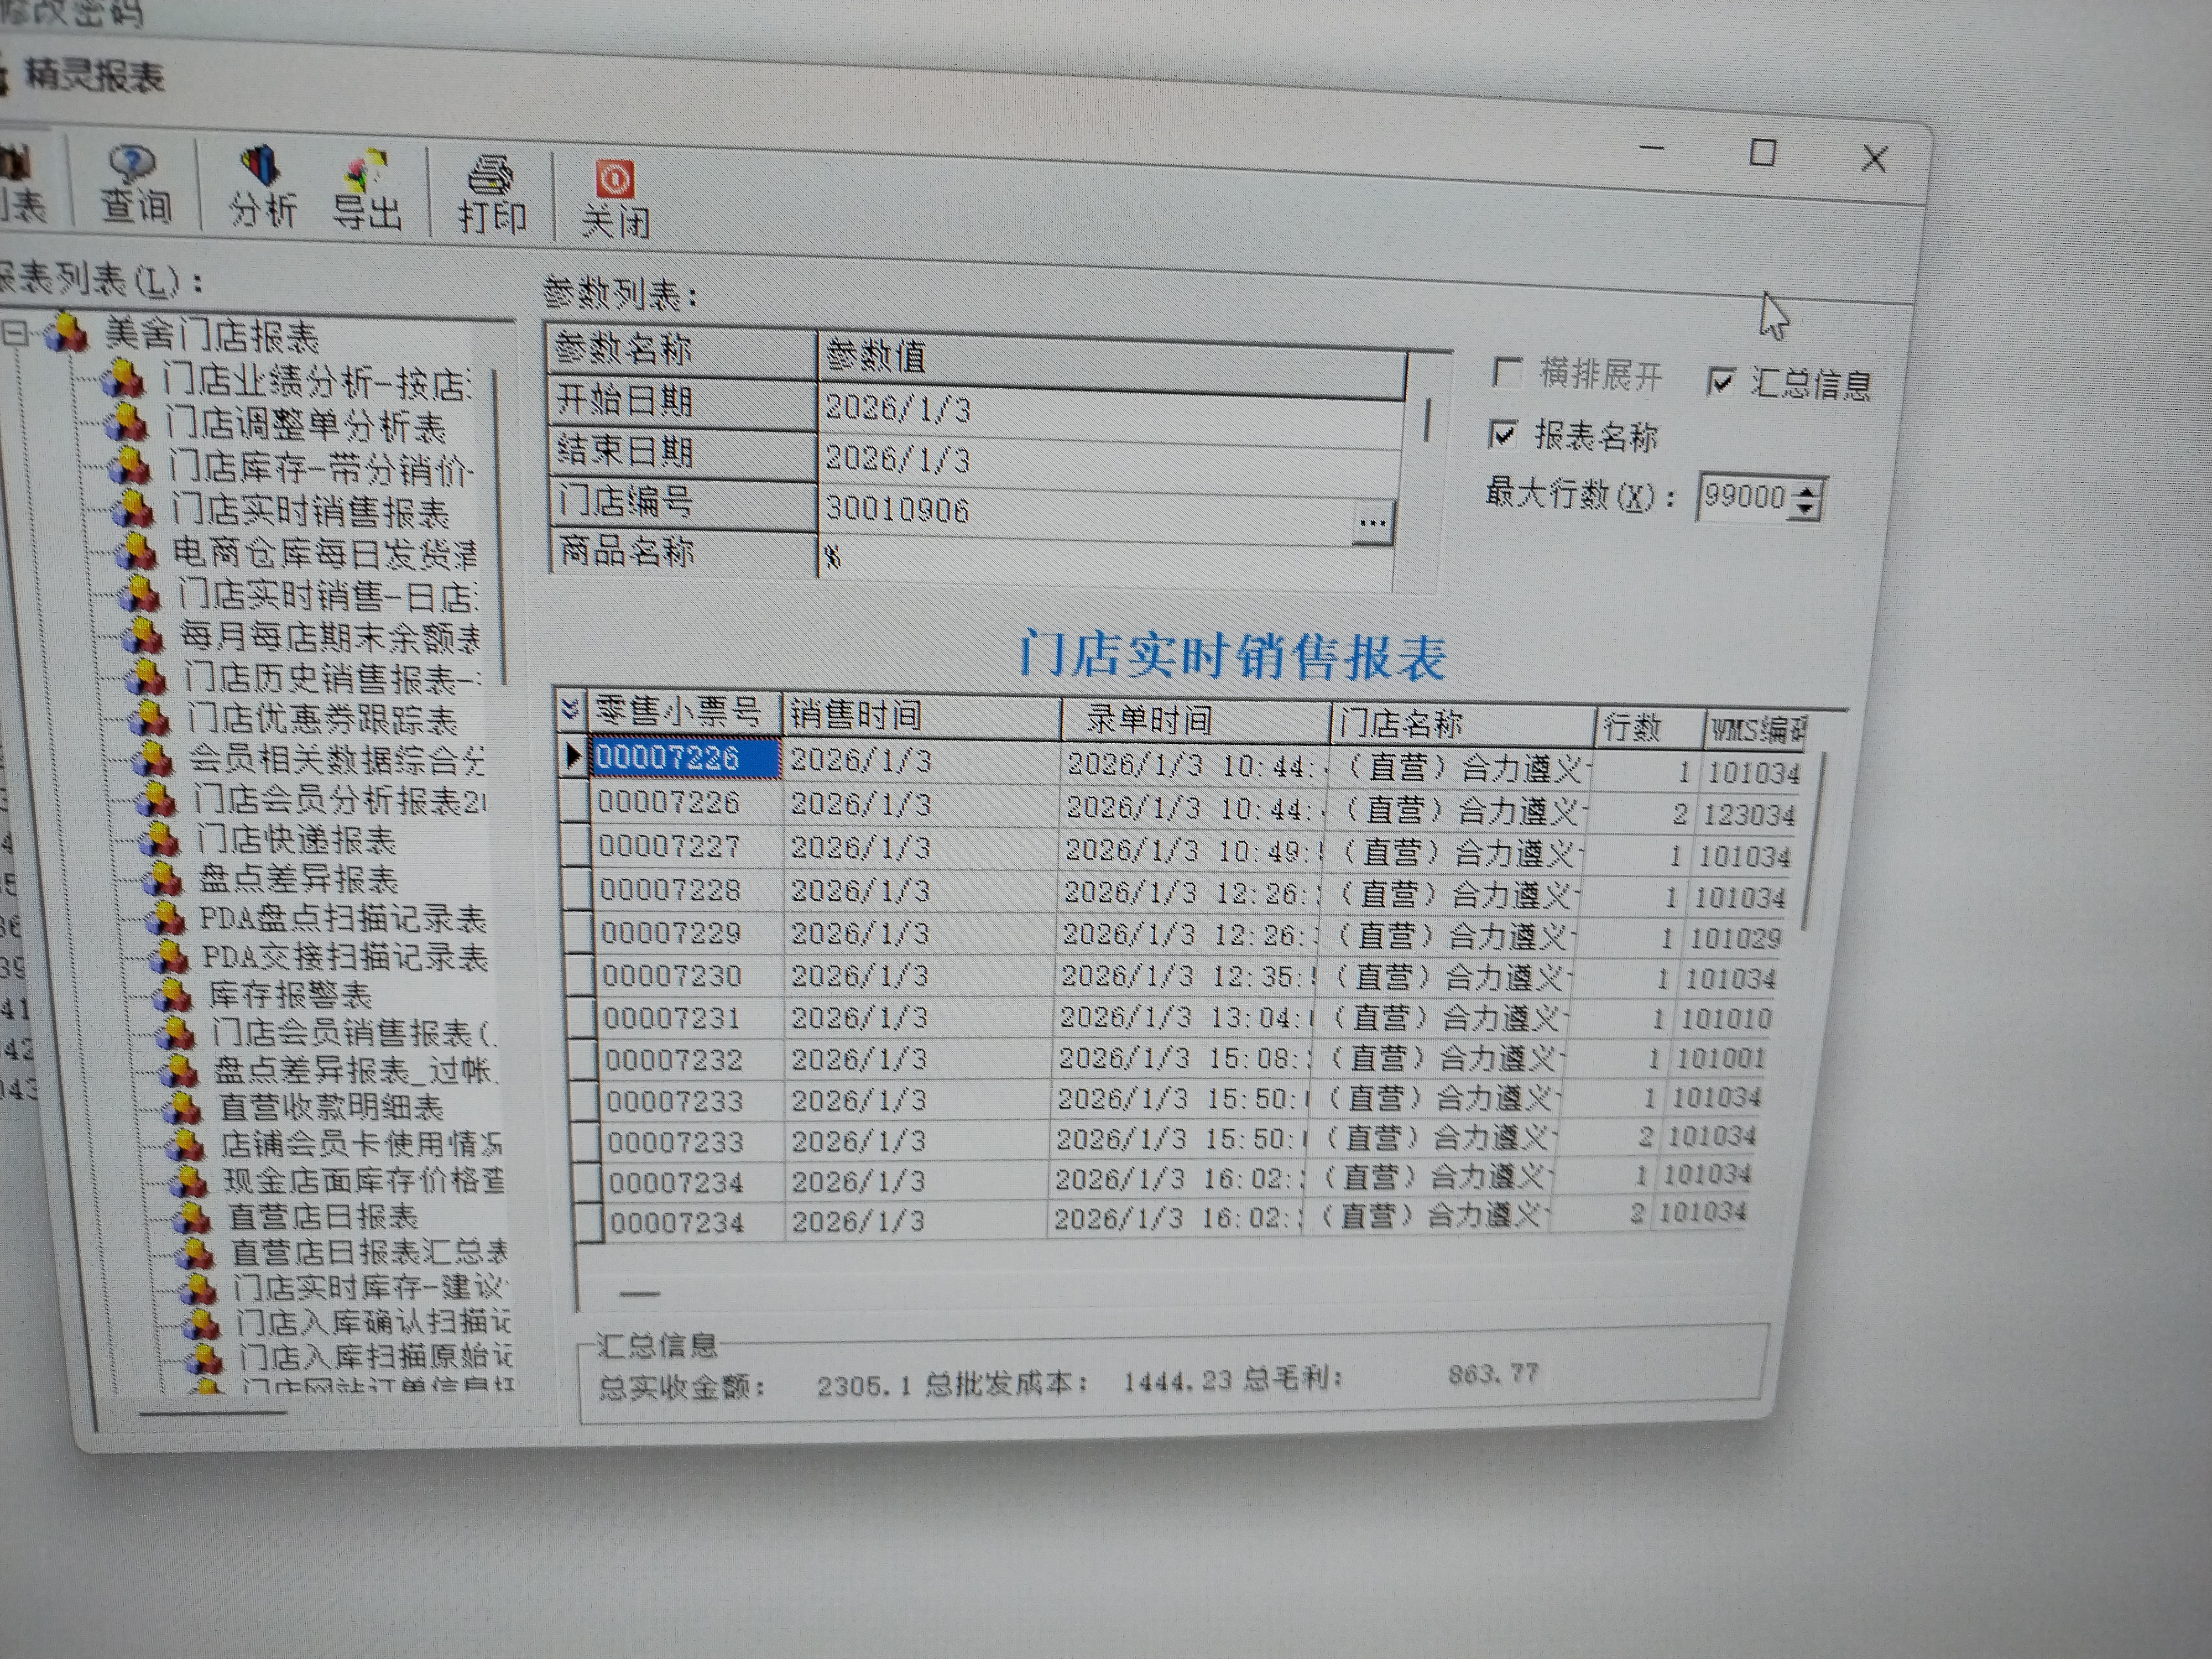Uncheck the 汇总信息 checkbox
Viewport: 2212px width, 1659px height.
(1721, 381)
